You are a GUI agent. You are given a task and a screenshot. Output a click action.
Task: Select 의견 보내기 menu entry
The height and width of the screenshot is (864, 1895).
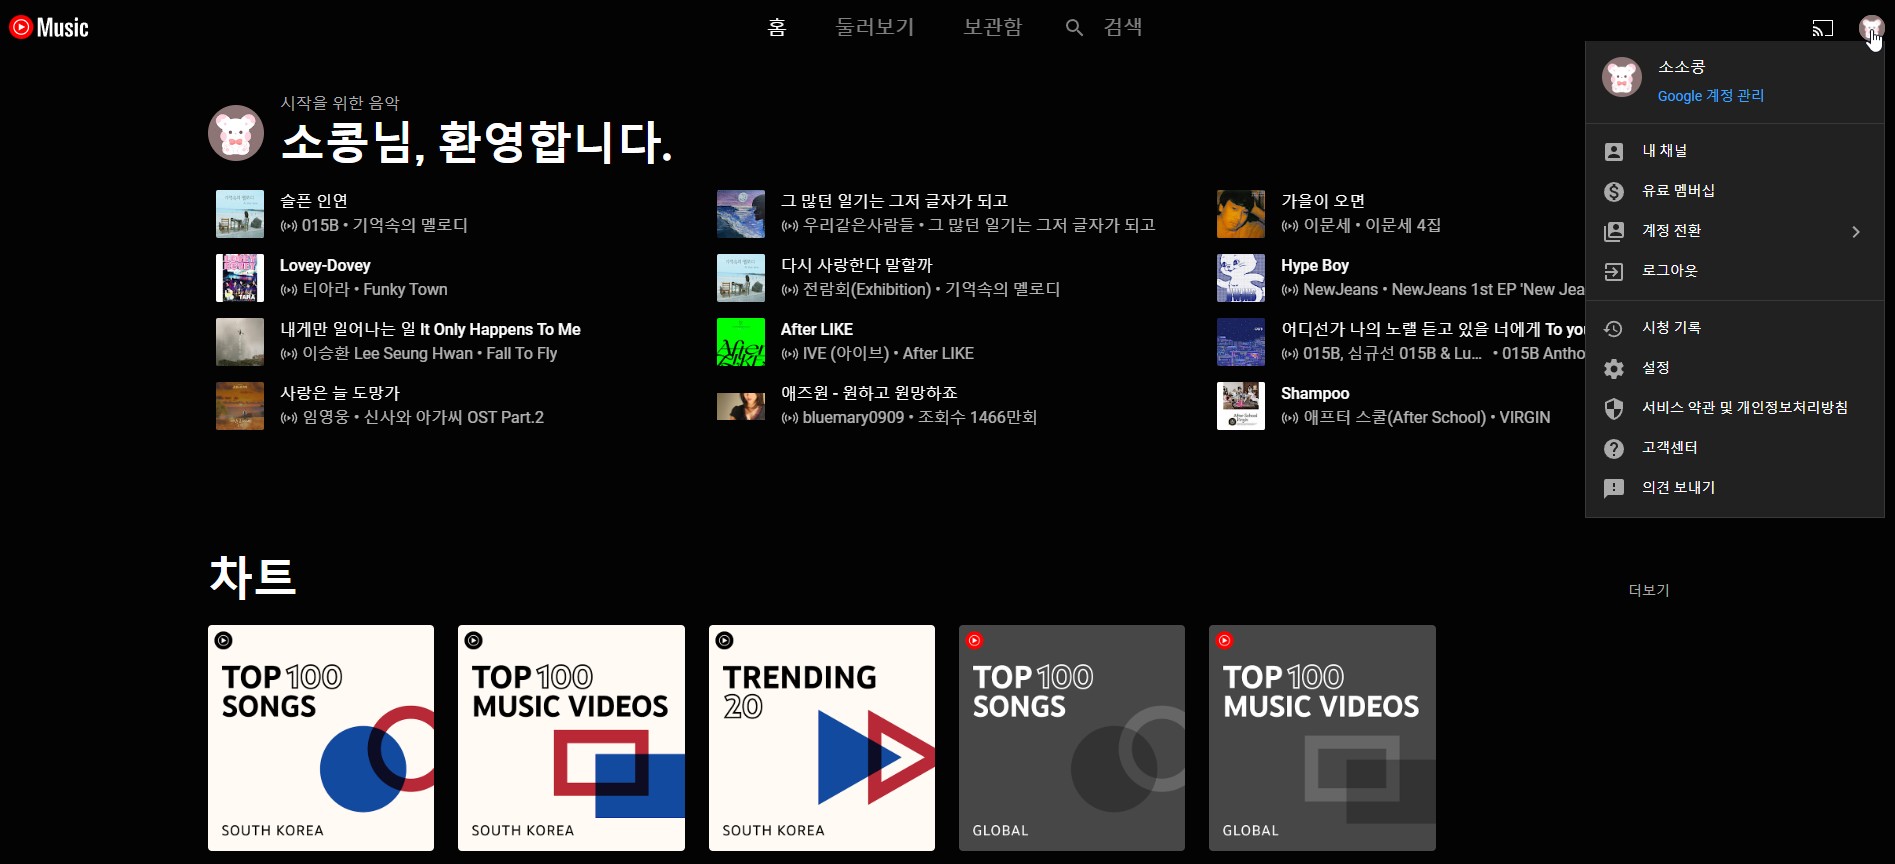[1735, 488]
